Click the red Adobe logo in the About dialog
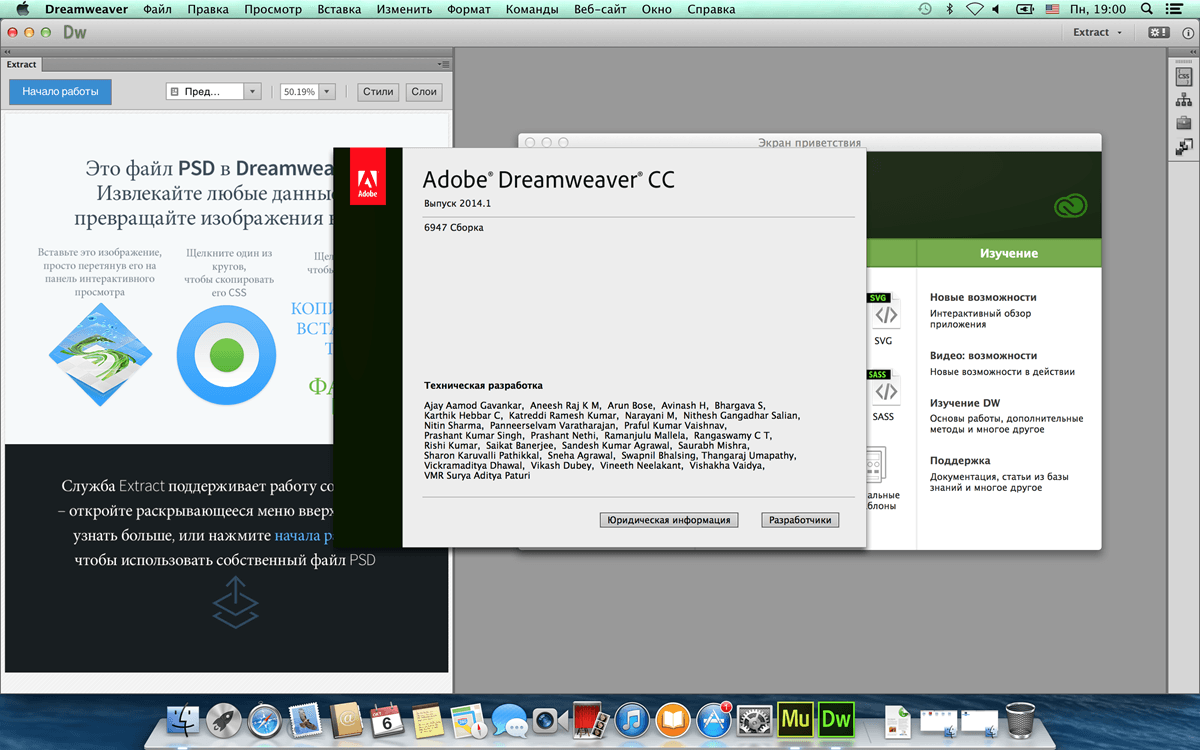Viewport: 1200px width, 750px height. pyautogui.click(x=367, y=176)
